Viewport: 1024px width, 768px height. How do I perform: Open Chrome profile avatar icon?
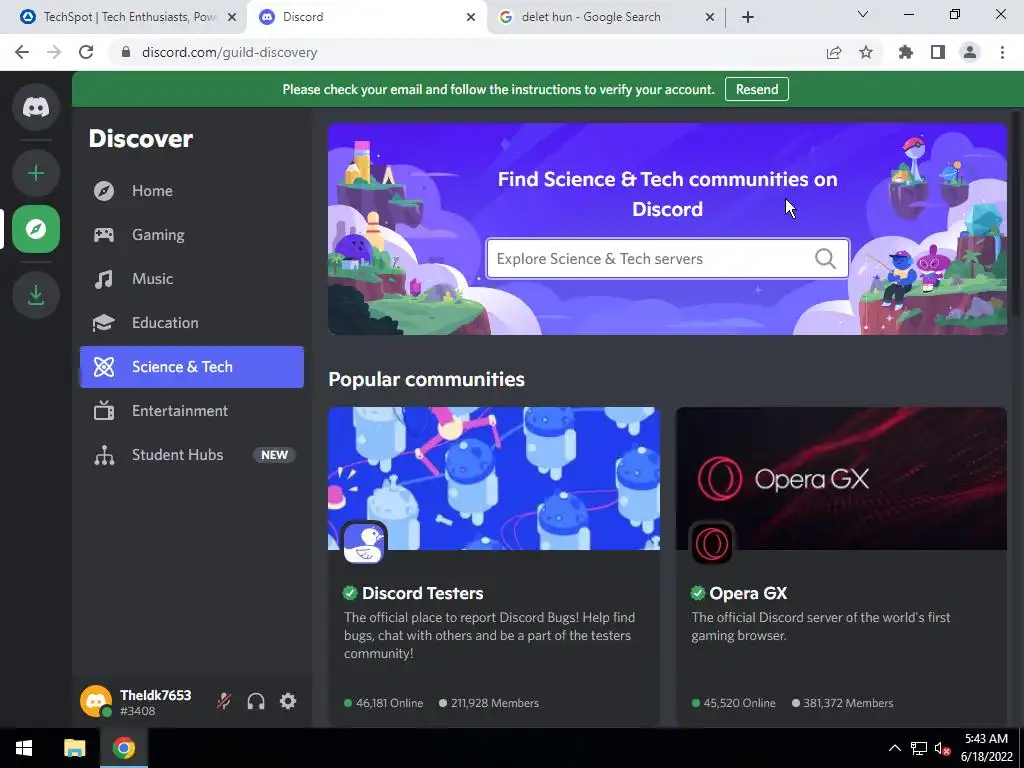[970, 52]
